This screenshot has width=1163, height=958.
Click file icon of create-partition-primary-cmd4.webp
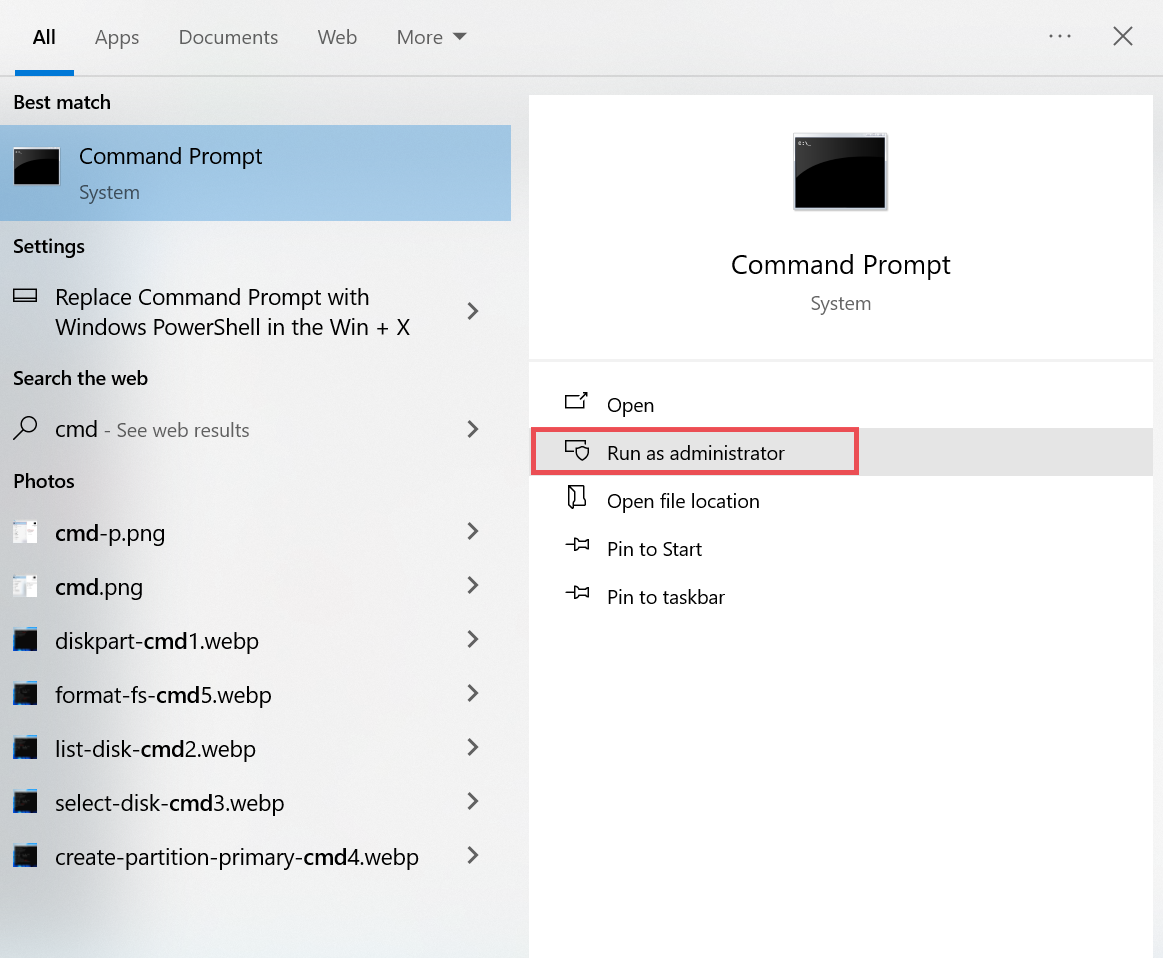coord(25,856)
